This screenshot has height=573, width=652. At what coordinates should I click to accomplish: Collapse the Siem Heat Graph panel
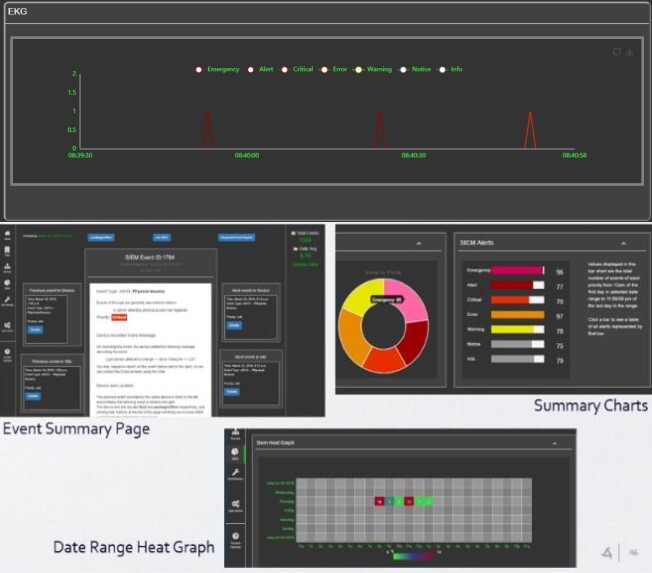tap(555, 444)
